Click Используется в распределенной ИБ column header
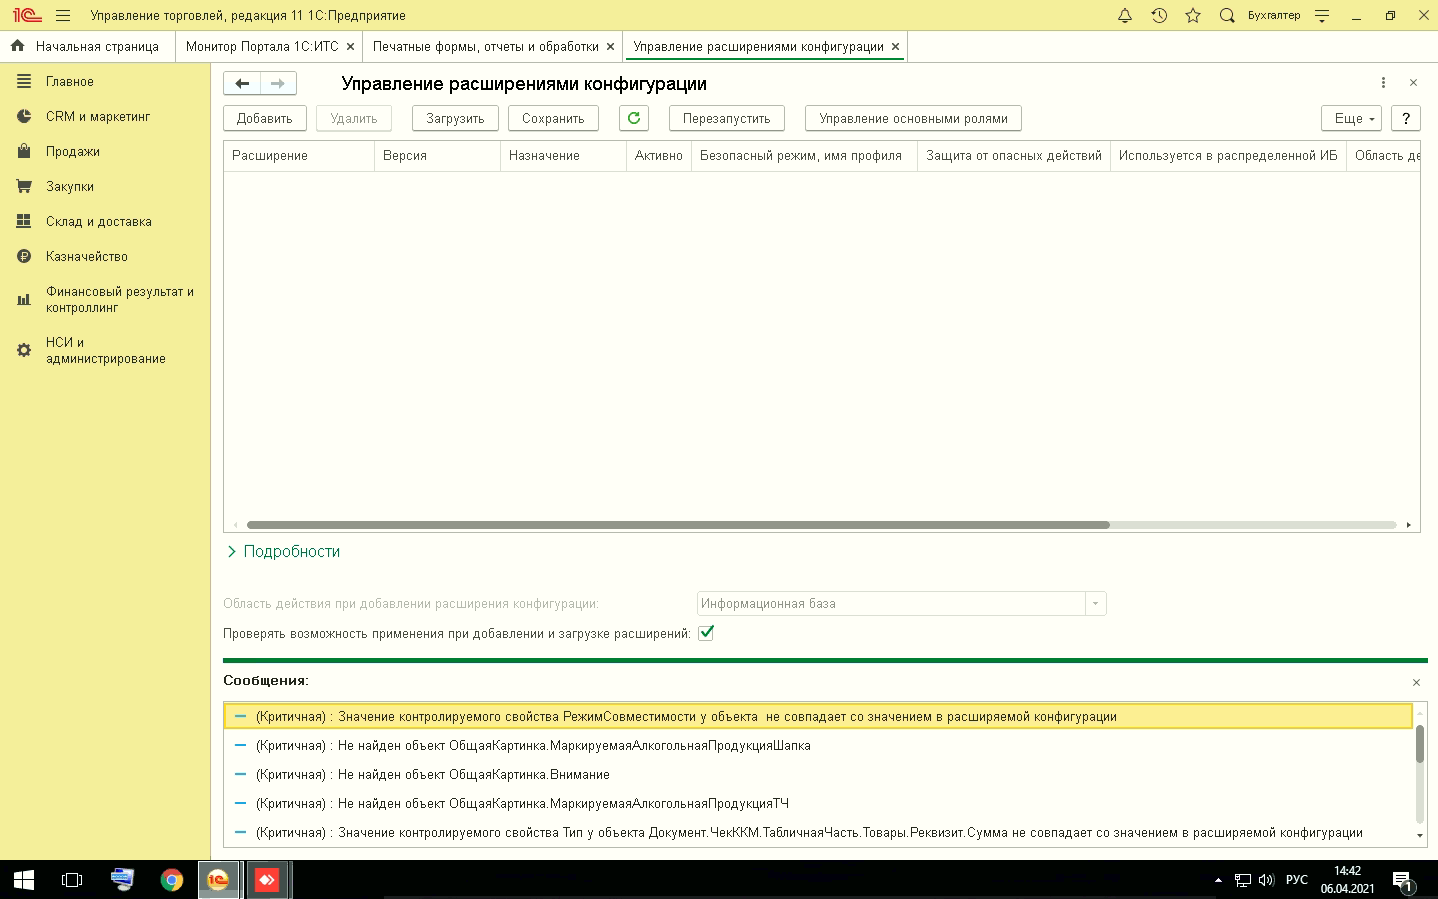 coord(1228,156)
